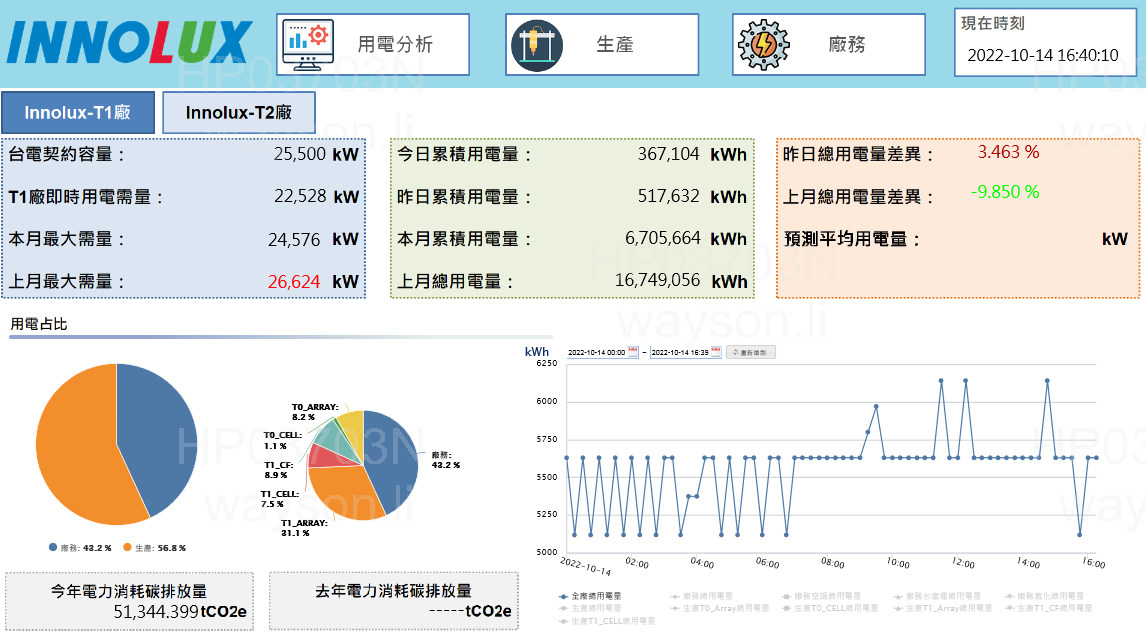Click the 本月累積用電量 value 6,705,664
This screenshot has height=637, width=1146.
pos(663,238)
